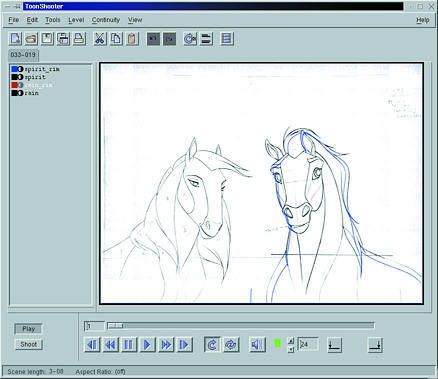
Task: Open the Tools menu
Action: 53,20
